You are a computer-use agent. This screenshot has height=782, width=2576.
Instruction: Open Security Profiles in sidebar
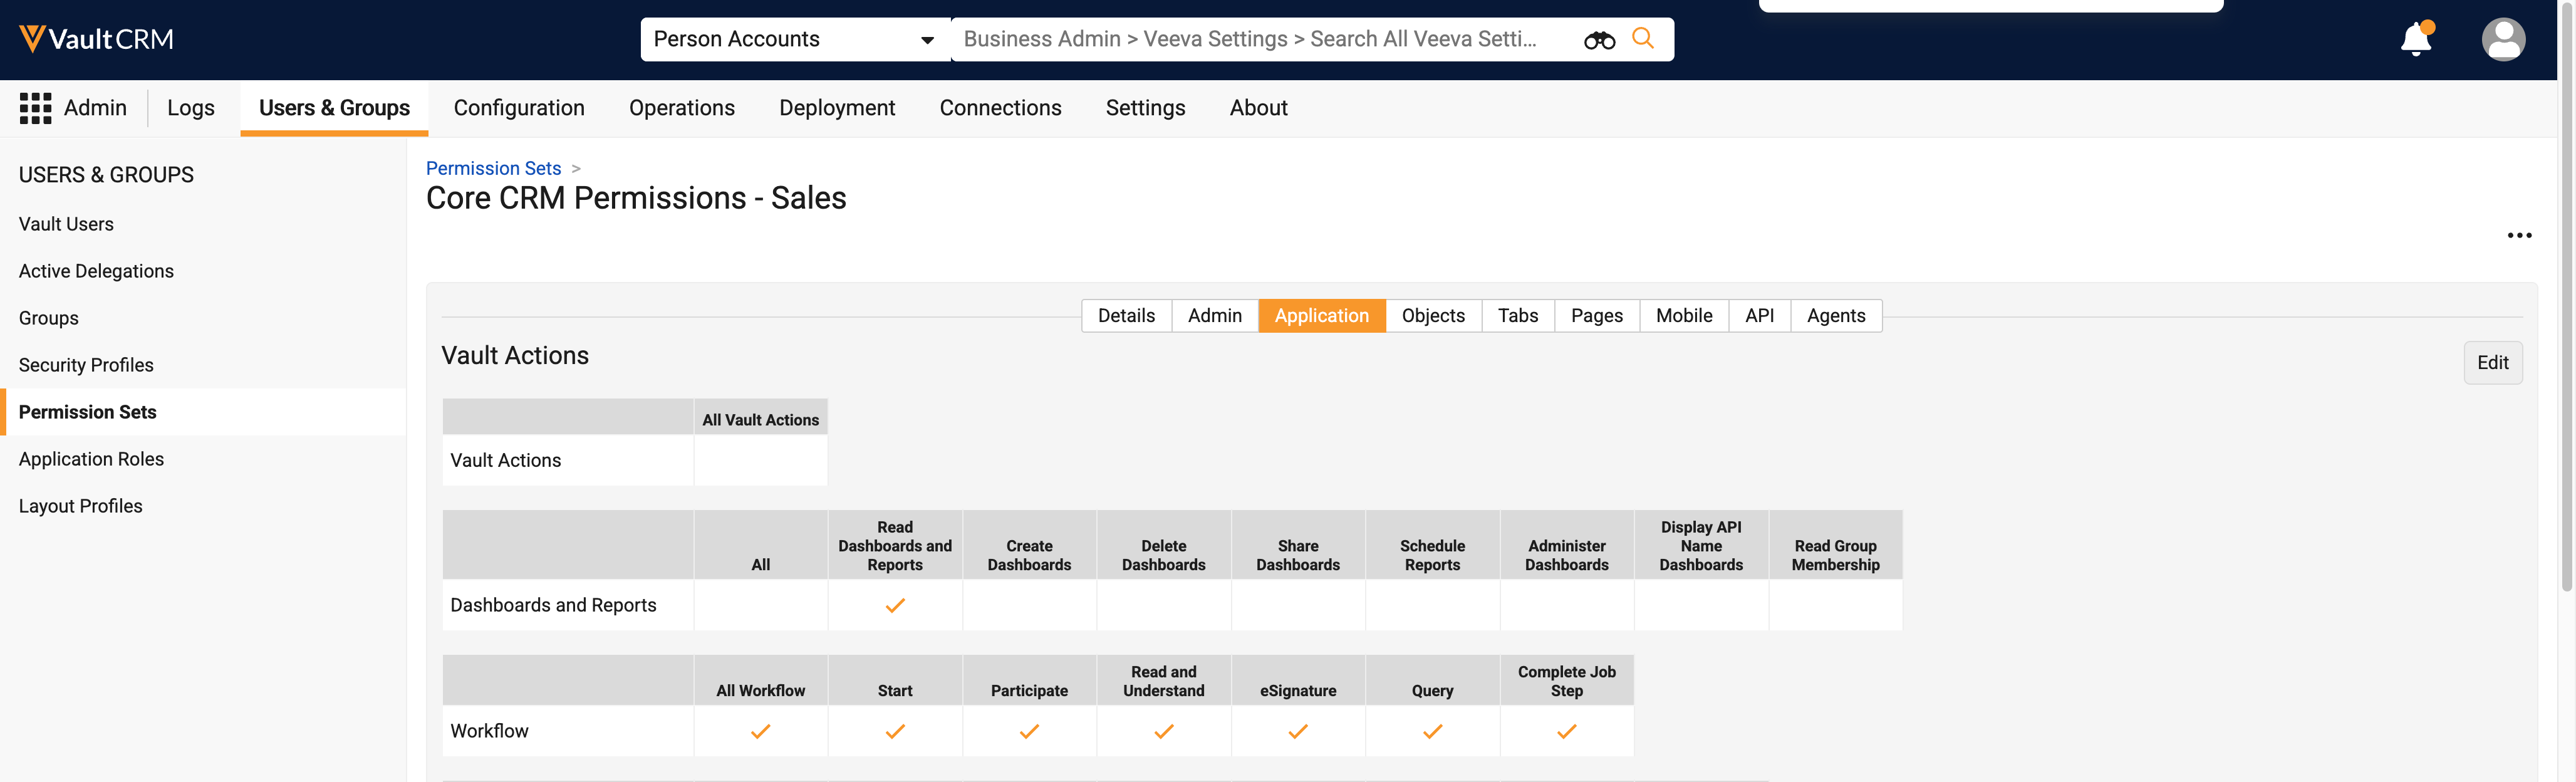86,365
